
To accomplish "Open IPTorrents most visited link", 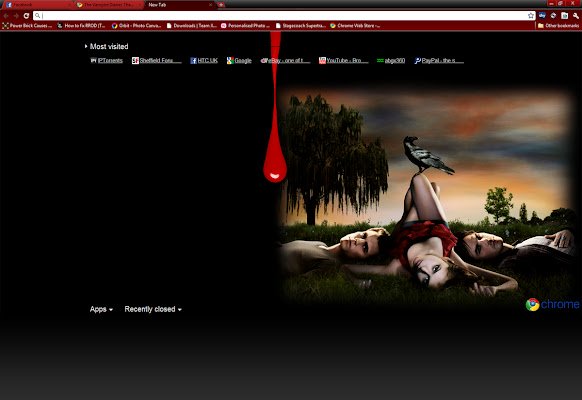I will click(107, 60).
